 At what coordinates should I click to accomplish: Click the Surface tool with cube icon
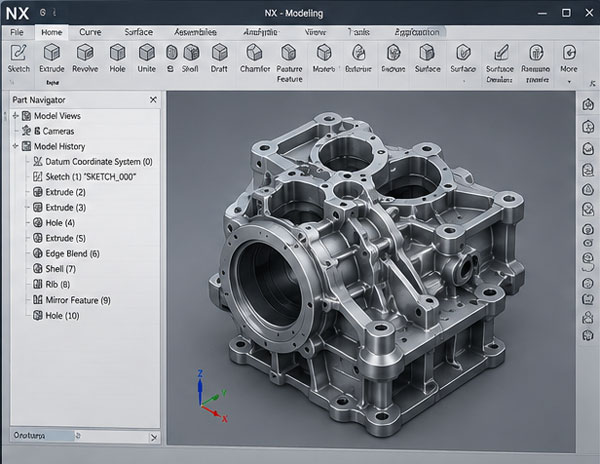(x=427, y=58)
